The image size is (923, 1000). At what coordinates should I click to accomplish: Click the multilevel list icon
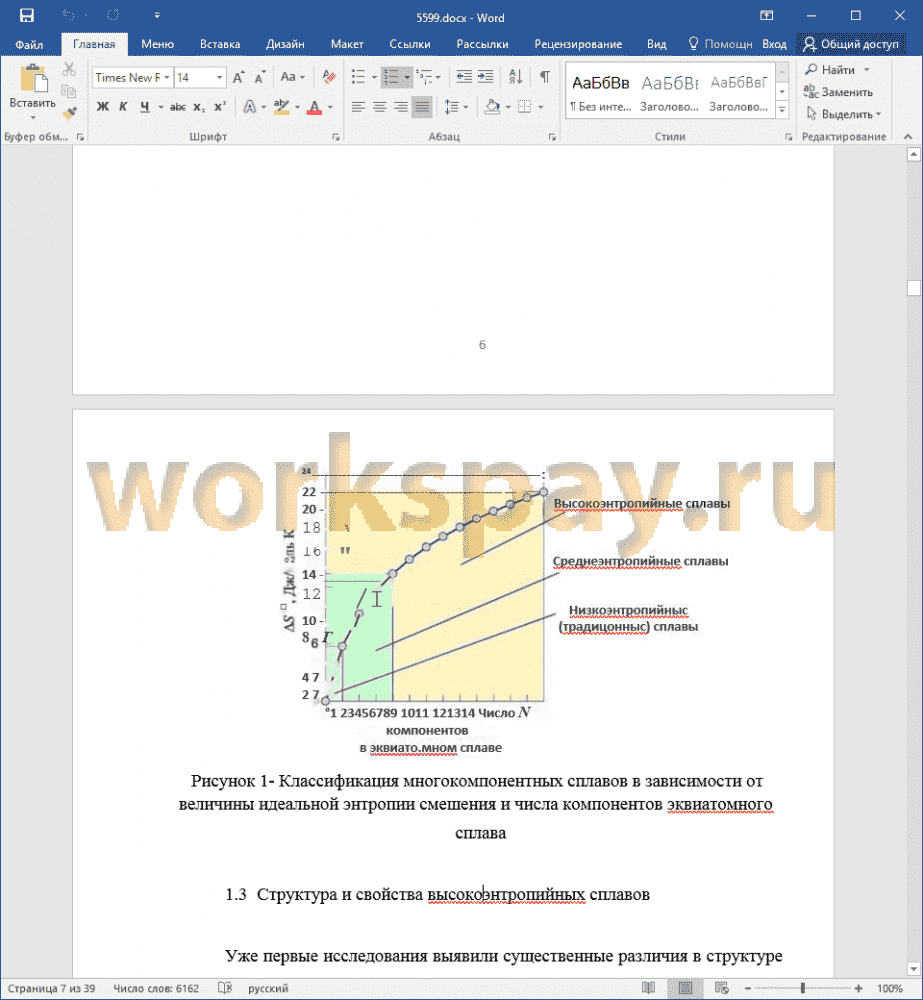pyautogui.click(x=424, y=77)
